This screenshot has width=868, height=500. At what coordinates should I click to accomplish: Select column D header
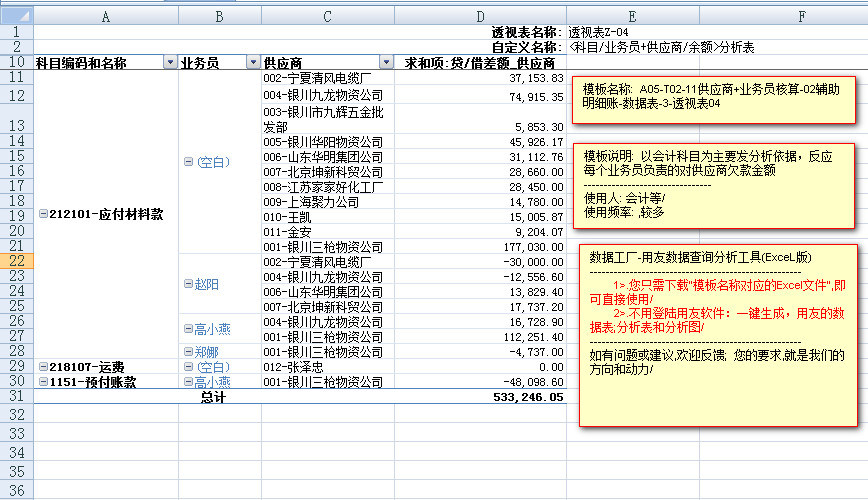480,17
